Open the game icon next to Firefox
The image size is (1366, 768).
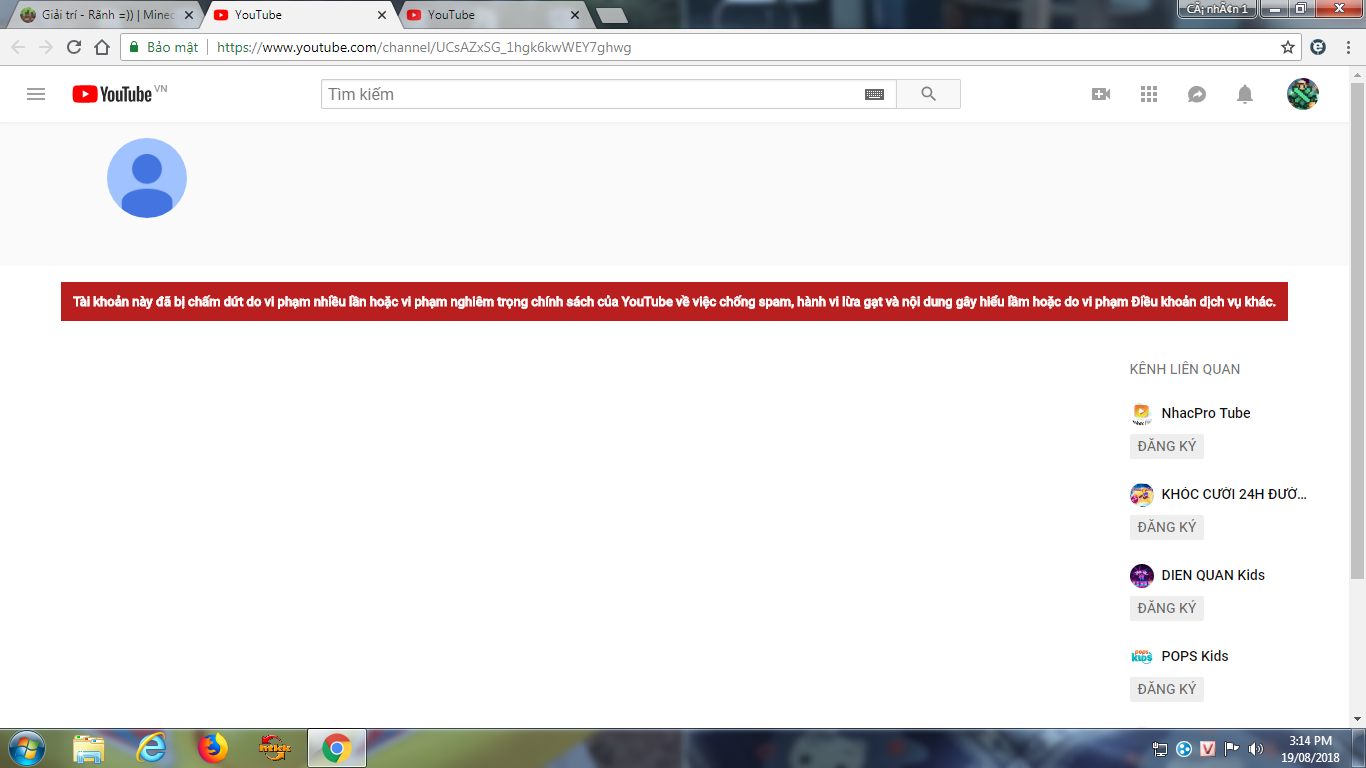pyautogui.click(x=275, y=748)
